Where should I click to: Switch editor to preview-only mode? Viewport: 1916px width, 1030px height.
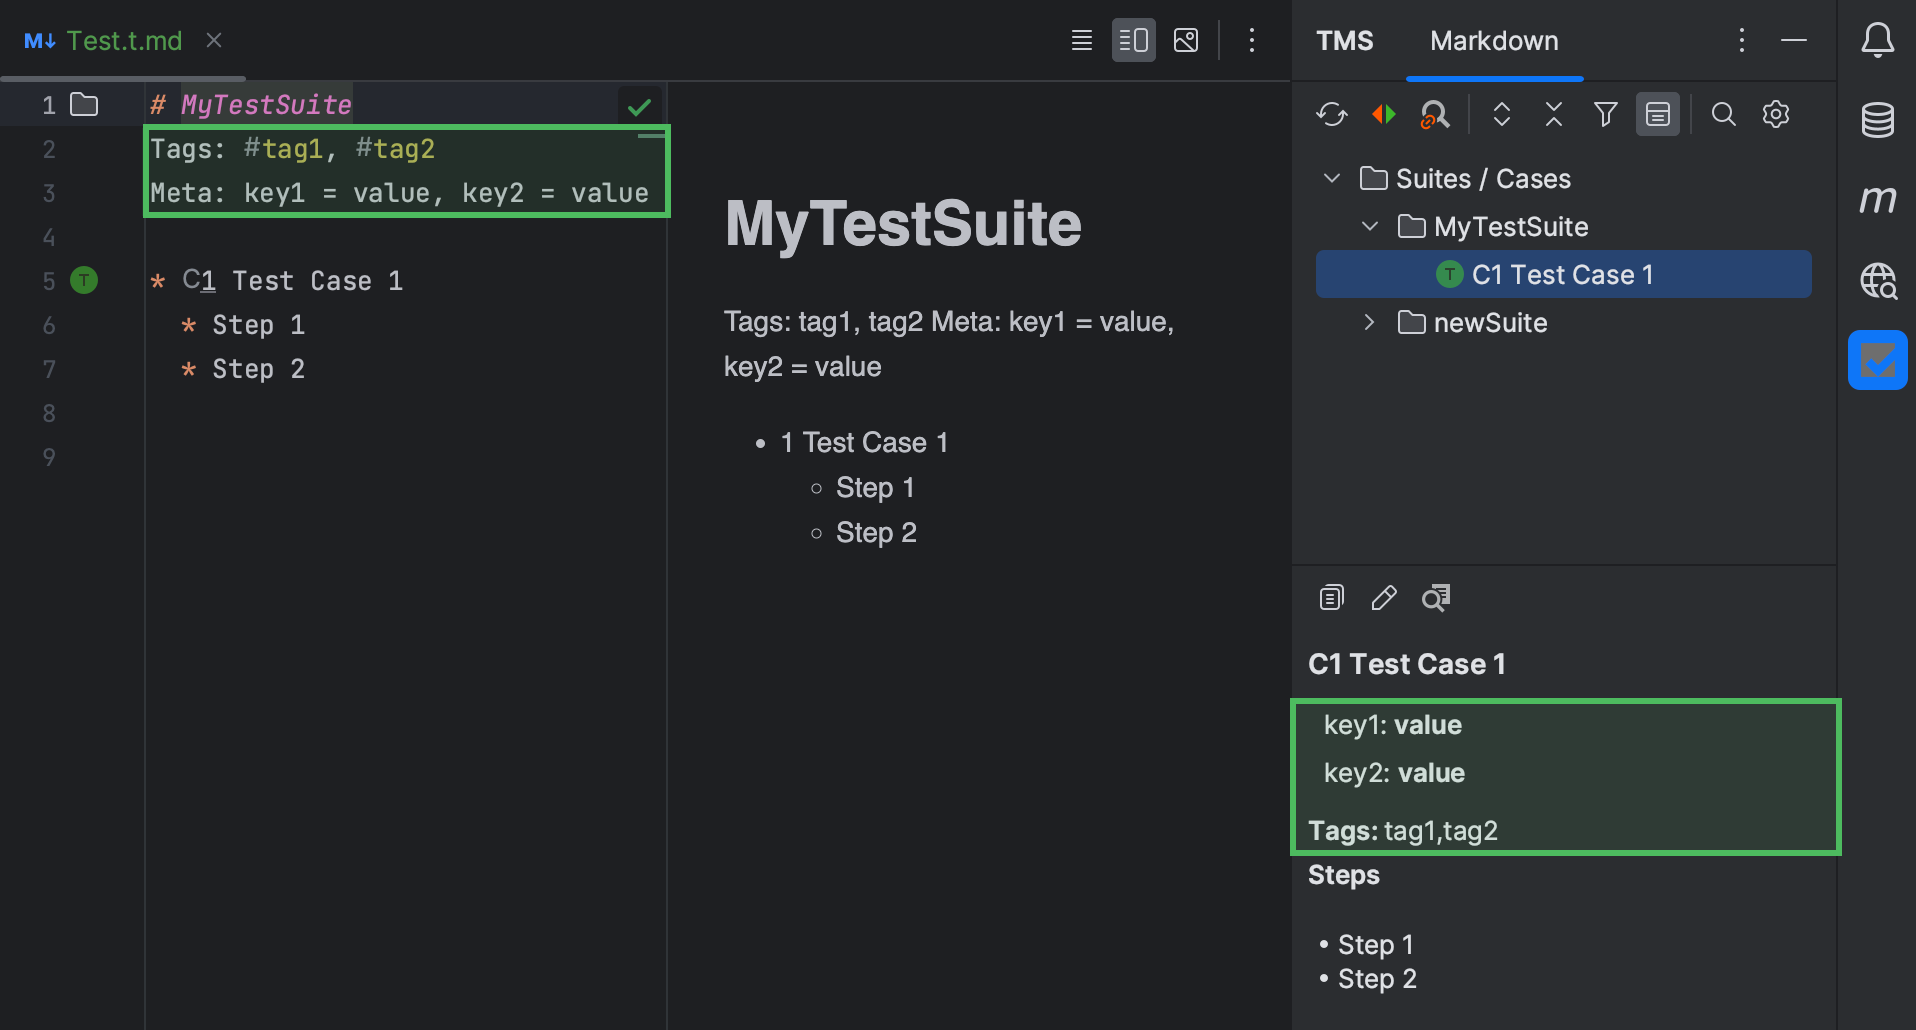pos(1185,40)
